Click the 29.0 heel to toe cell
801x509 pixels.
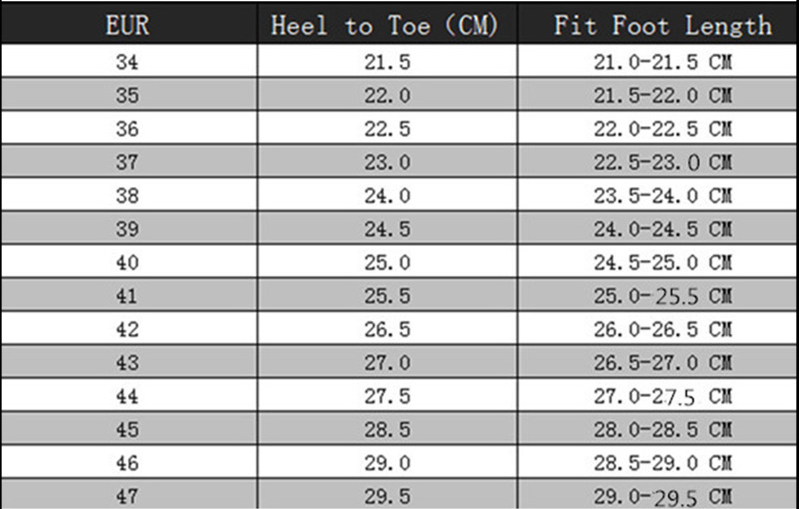[387, 464]
